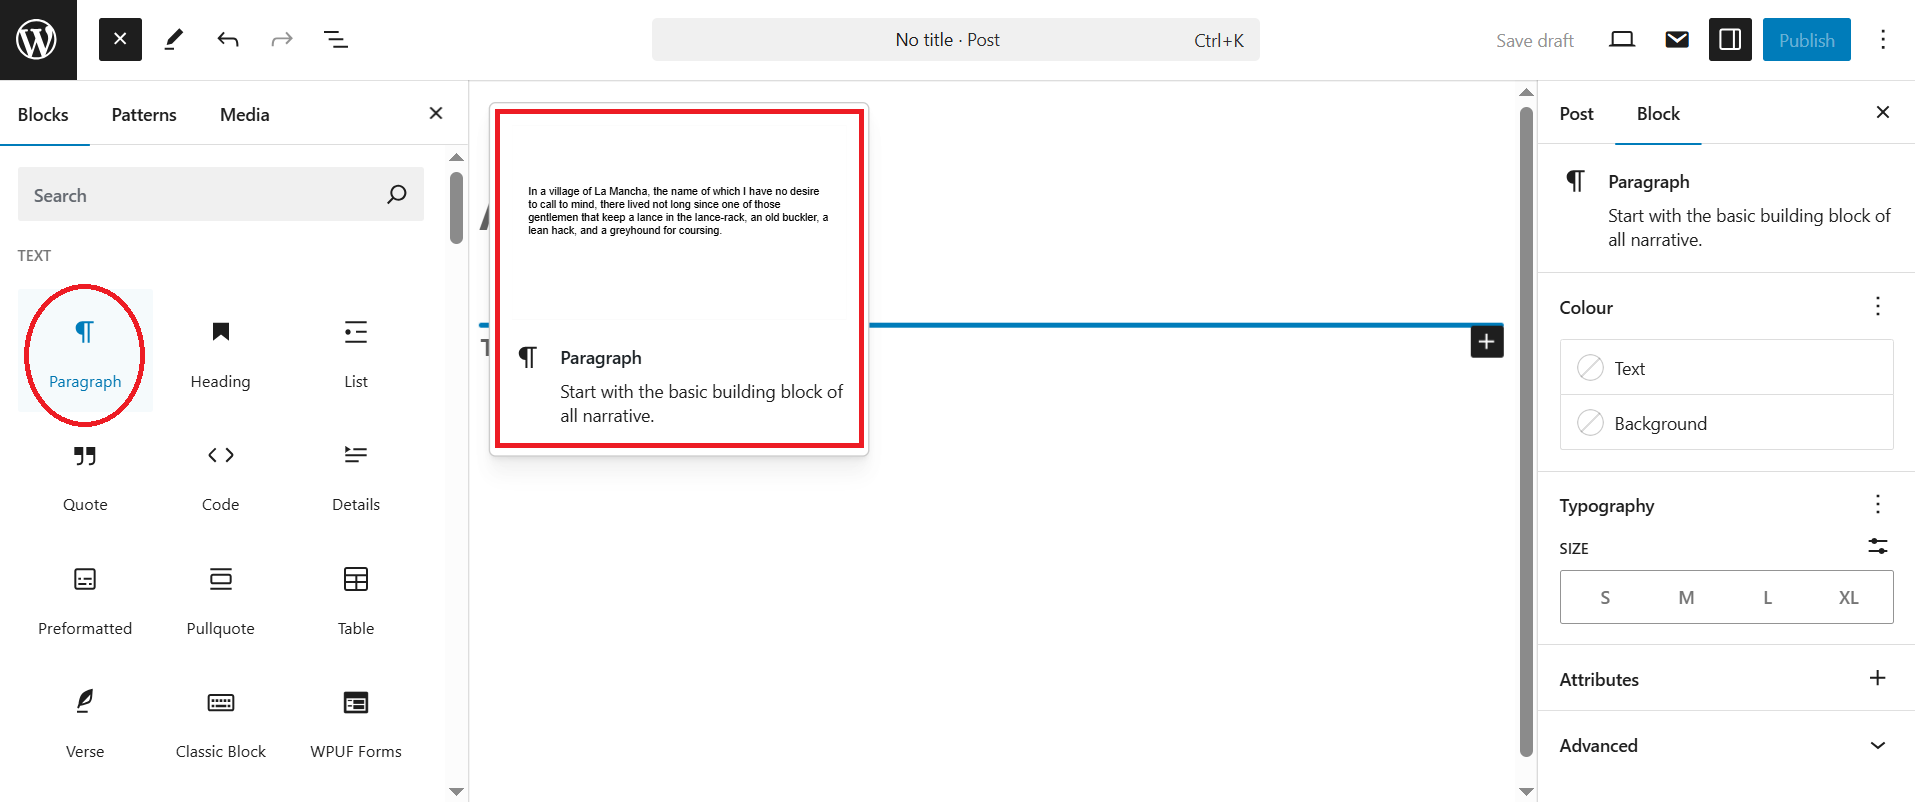Close the block inserter toggle button
Screen dimensions: 1915x802
(120, 40)
